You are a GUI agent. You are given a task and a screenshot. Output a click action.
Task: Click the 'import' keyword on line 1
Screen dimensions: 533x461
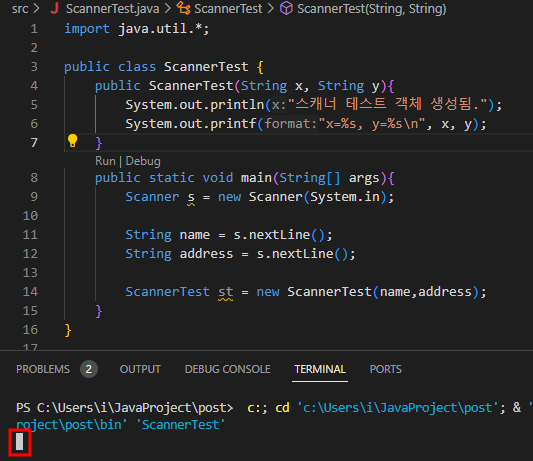click(87, 29)
